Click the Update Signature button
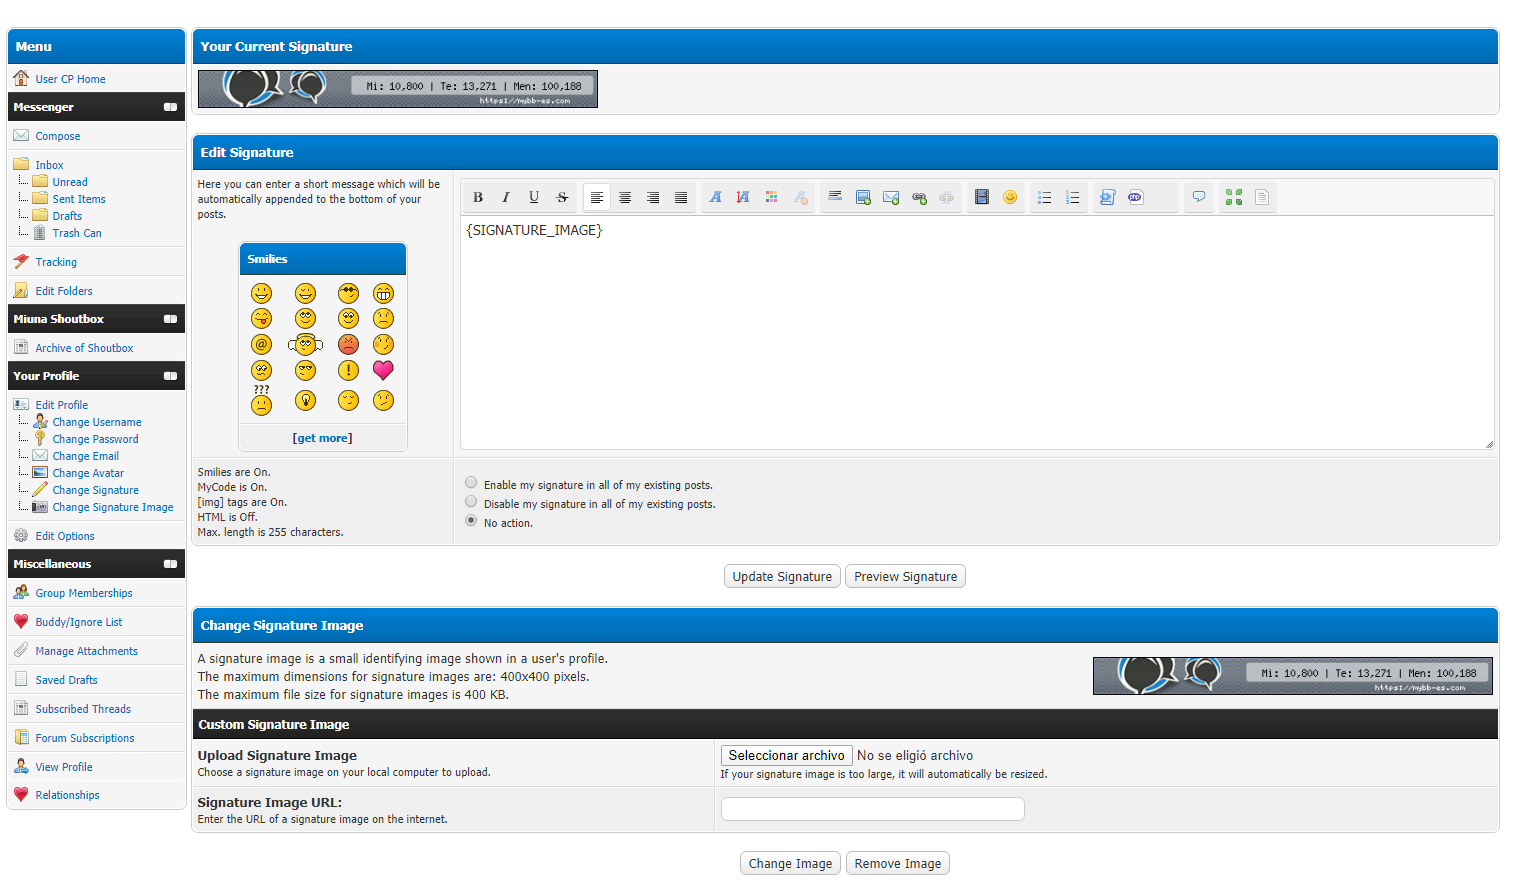The height and width of the screenshot is (896, 1519). [x=782, y=577]
